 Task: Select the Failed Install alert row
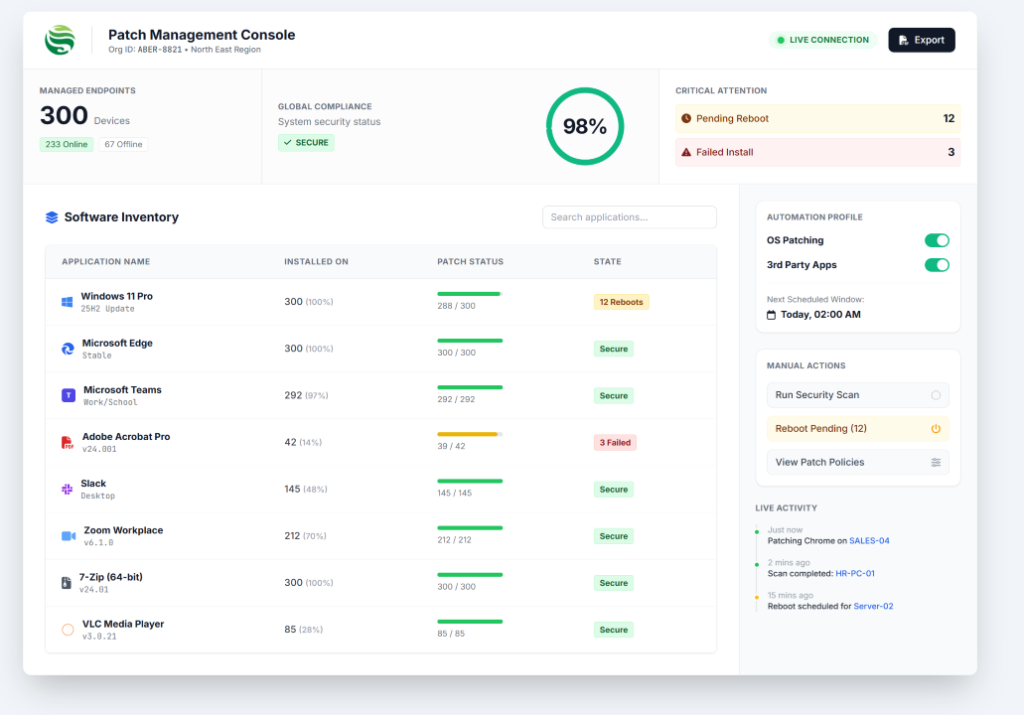click(817, 151)
